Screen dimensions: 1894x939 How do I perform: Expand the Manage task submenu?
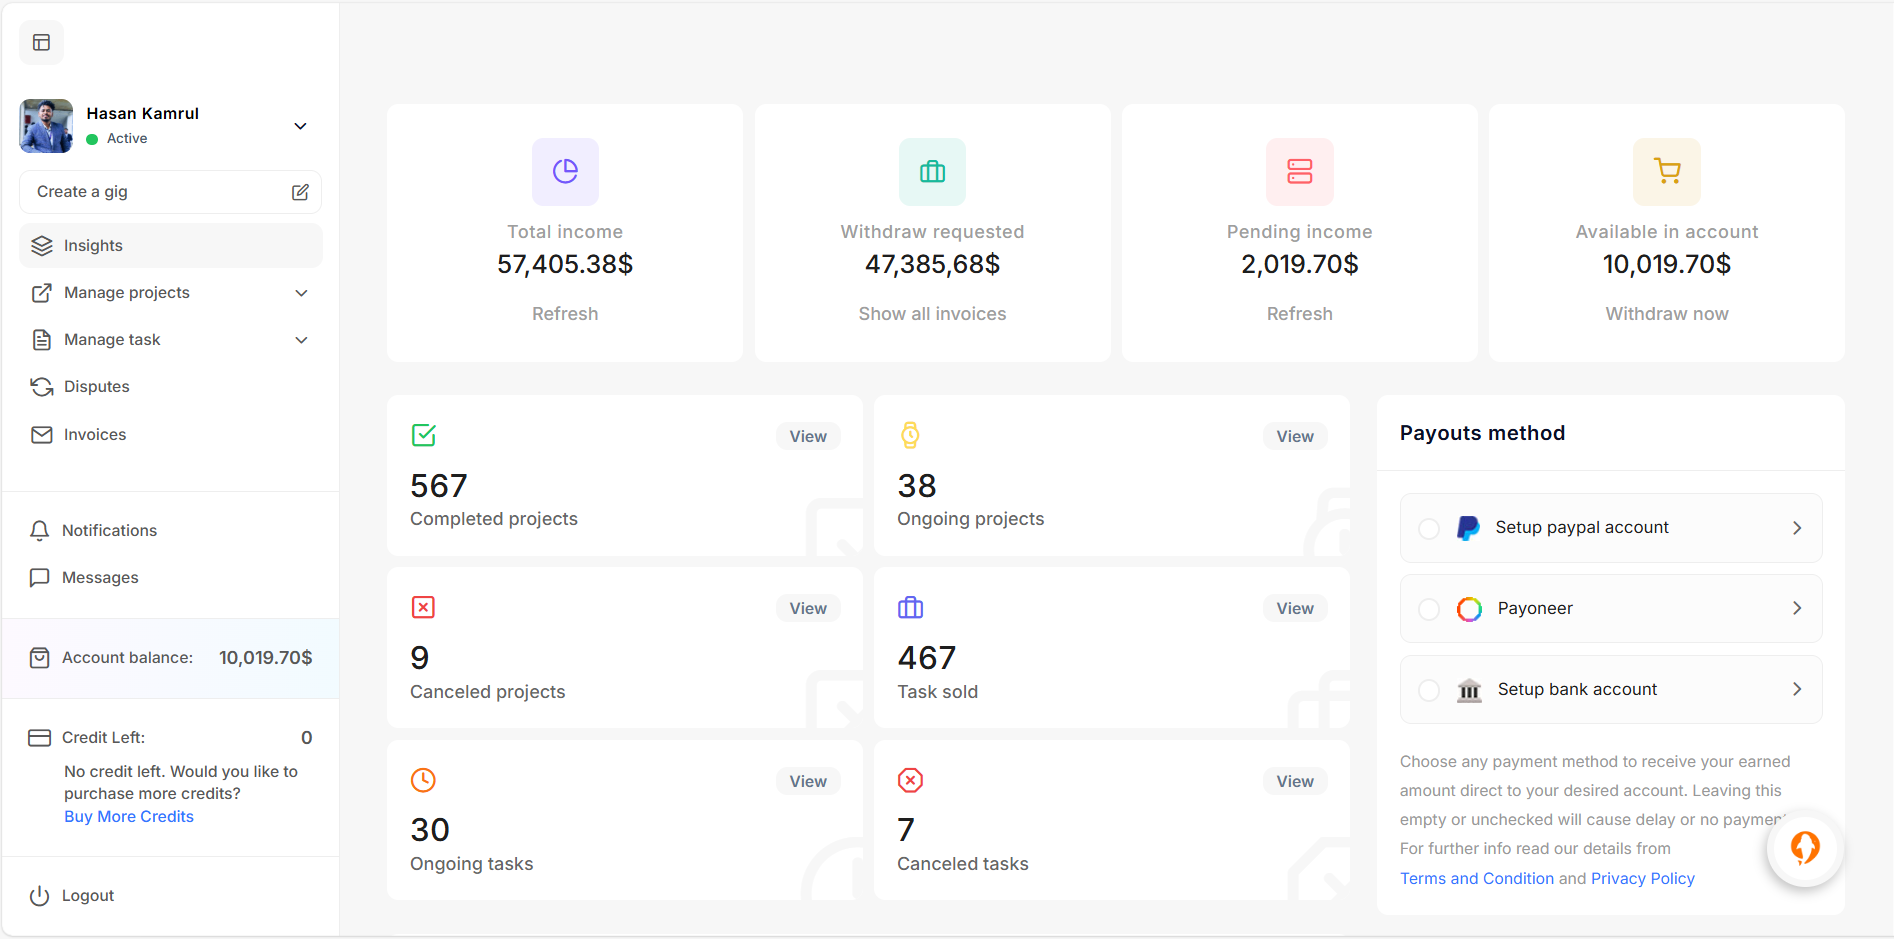click(301, 340)
